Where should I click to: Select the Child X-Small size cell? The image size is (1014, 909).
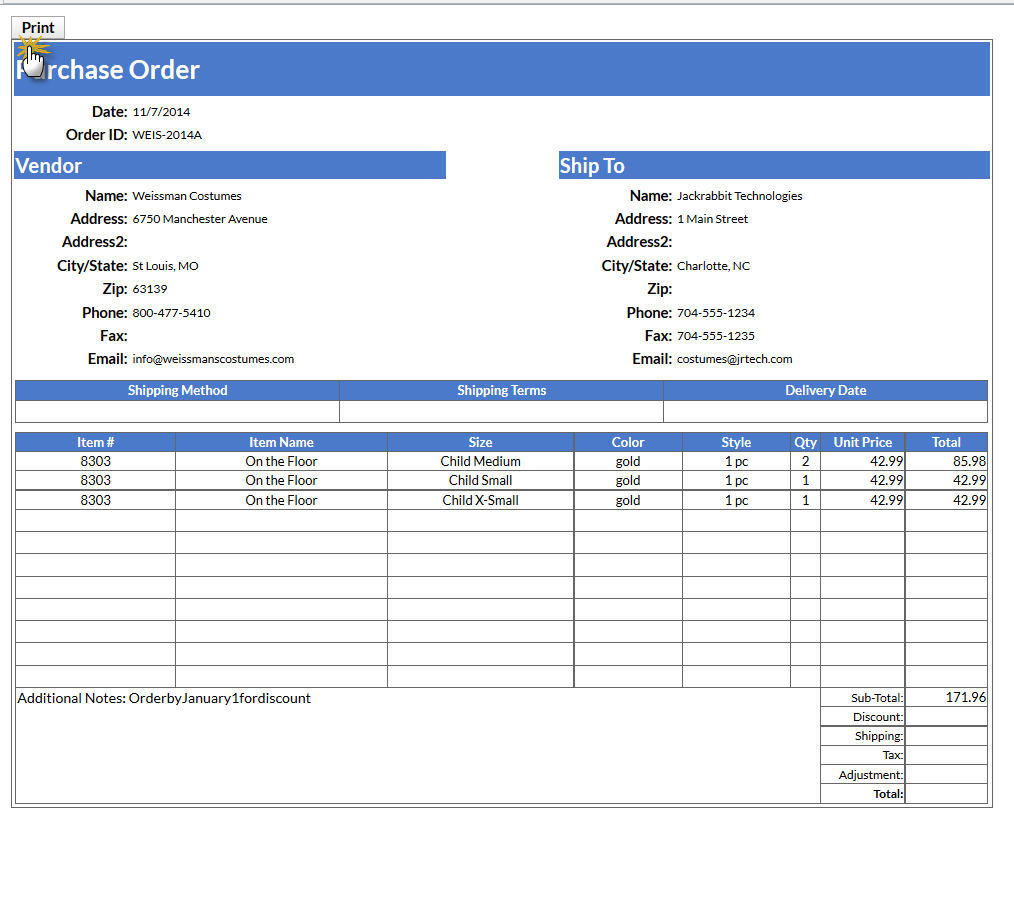tap(480, 500)
